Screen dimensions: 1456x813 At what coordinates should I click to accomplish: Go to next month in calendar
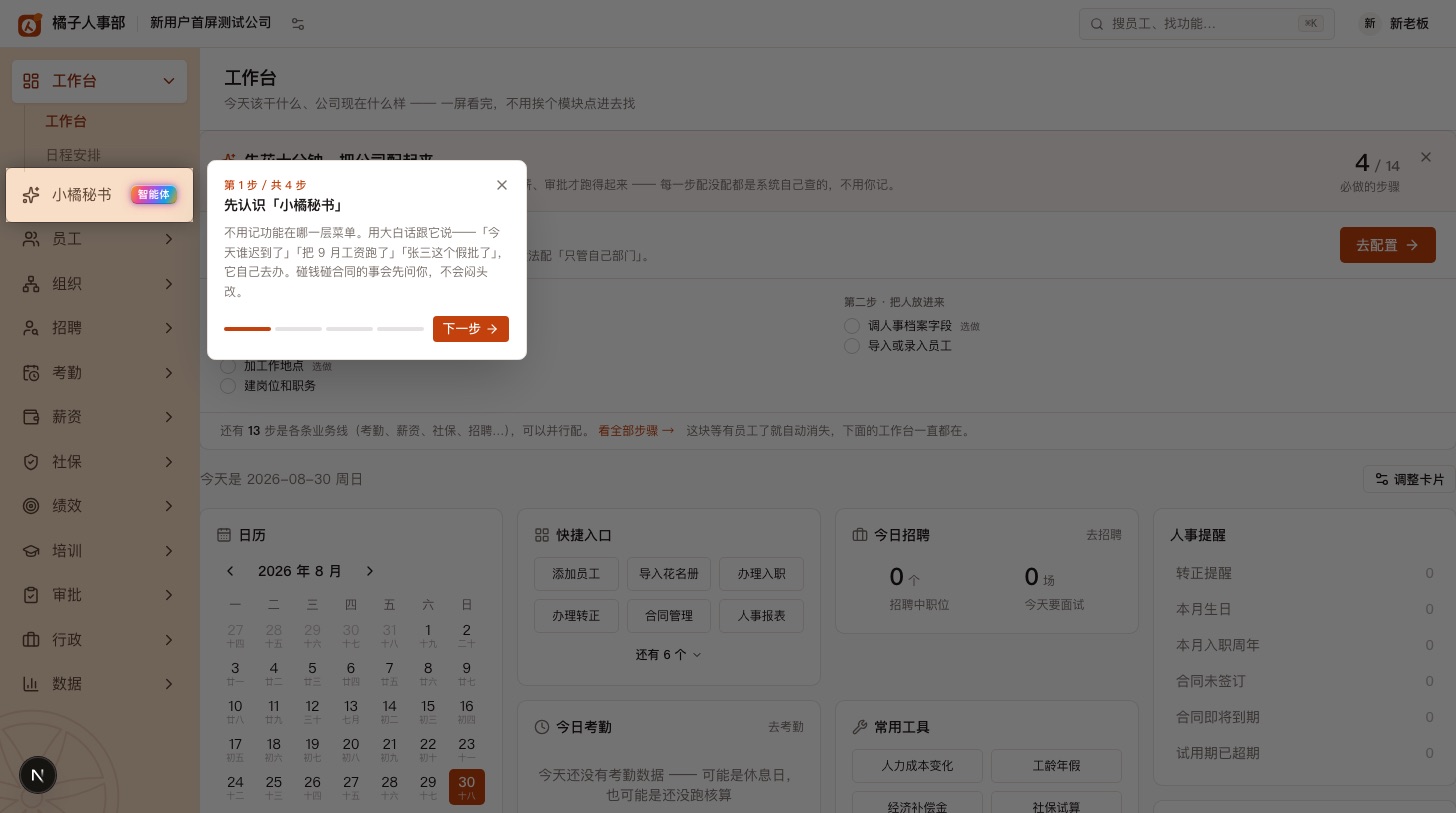(369, 571)
